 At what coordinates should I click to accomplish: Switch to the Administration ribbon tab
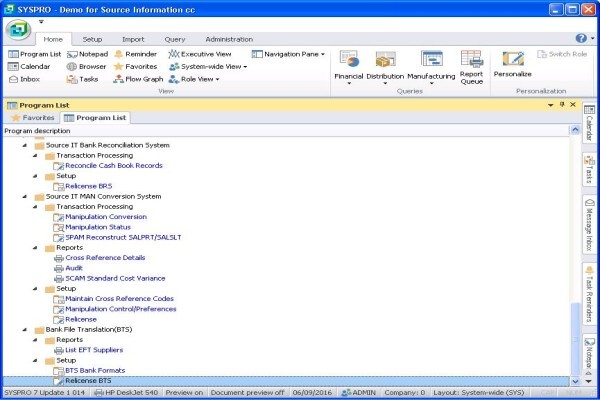[x=229, y=39]
